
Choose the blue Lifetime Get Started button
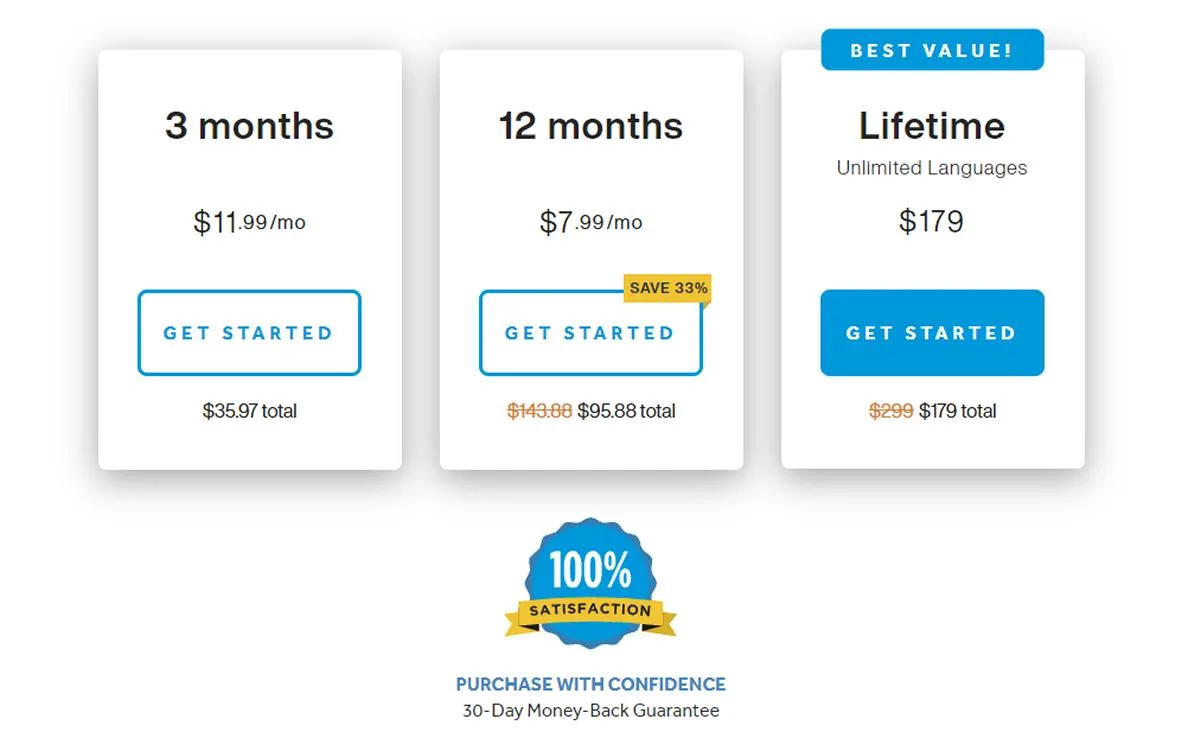tap(932, 333)
